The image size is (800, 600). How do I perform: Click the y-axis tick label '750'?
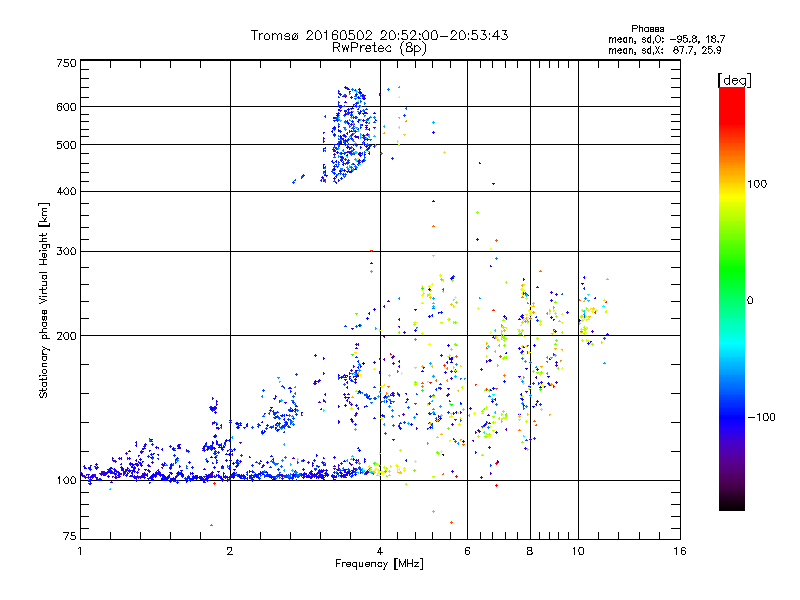point(66,63)
